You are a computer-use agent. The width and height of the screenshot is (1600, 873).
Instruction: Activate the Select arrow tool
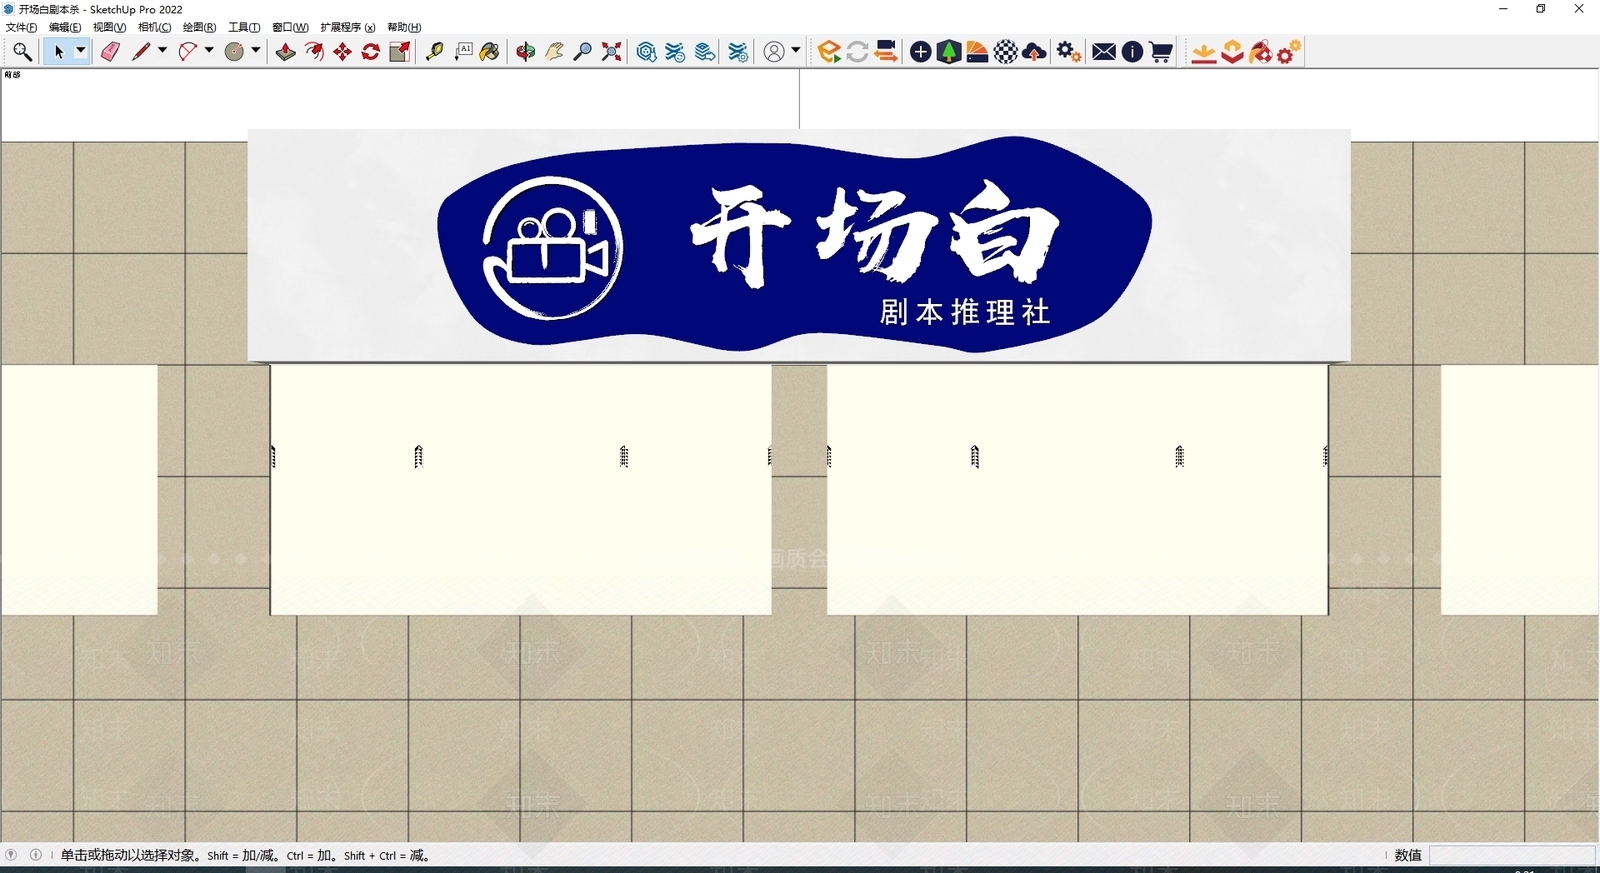(58, 52)
